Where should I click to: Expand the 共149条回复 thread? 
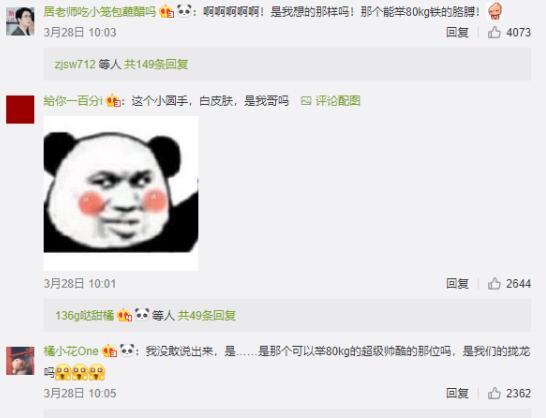156,64
